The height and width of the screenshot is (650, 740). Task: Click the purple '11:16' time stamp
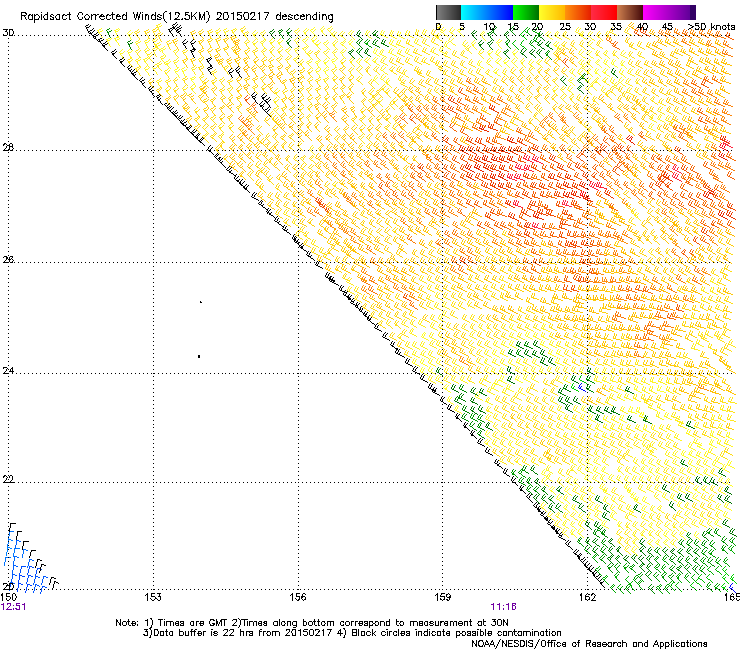tap(503, 607)
